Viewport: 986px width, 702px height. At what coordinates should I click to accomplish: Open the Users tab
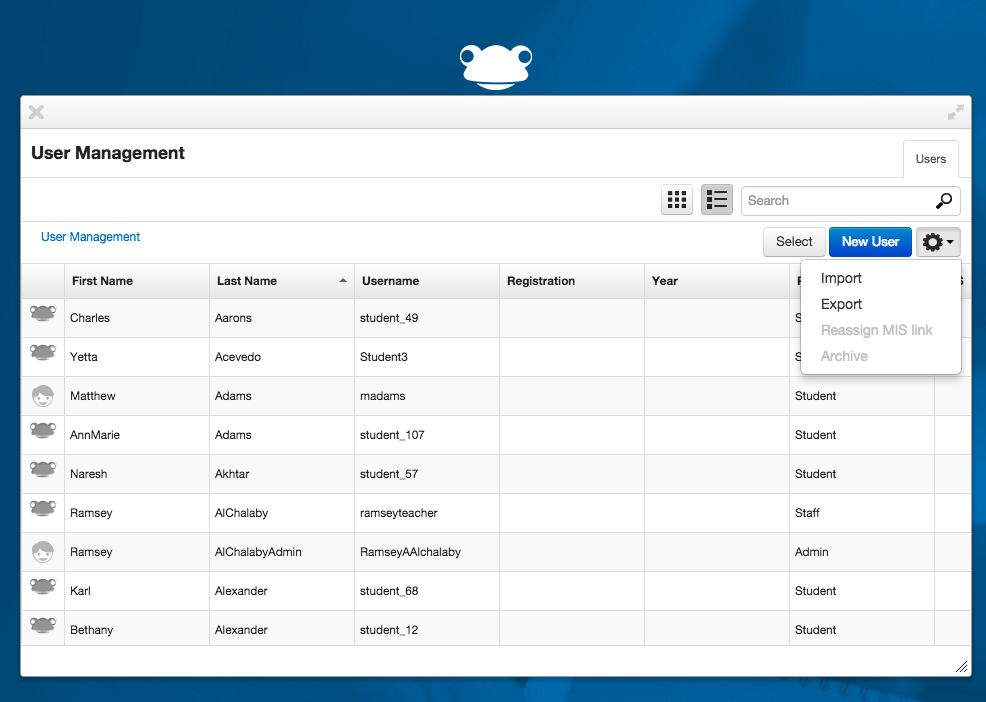click(x=931, y=159)
